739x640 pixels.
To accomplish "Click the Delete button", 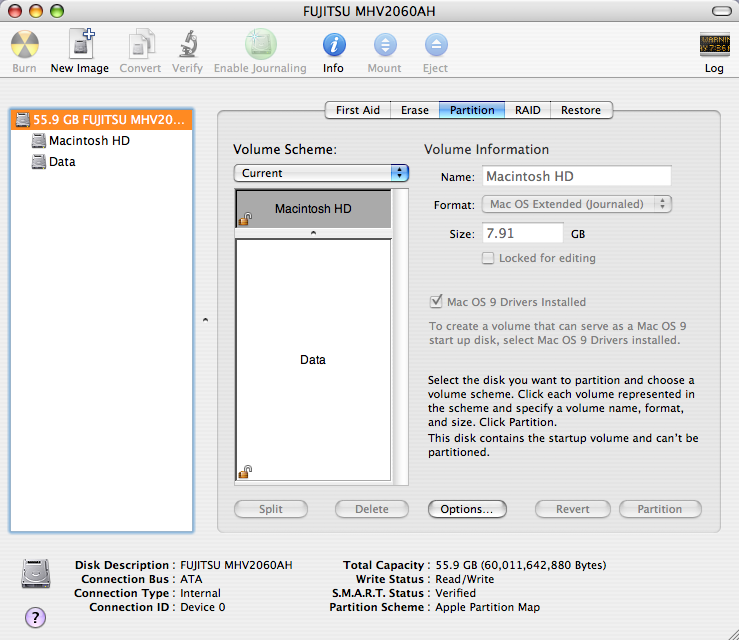I will (372, 509).
